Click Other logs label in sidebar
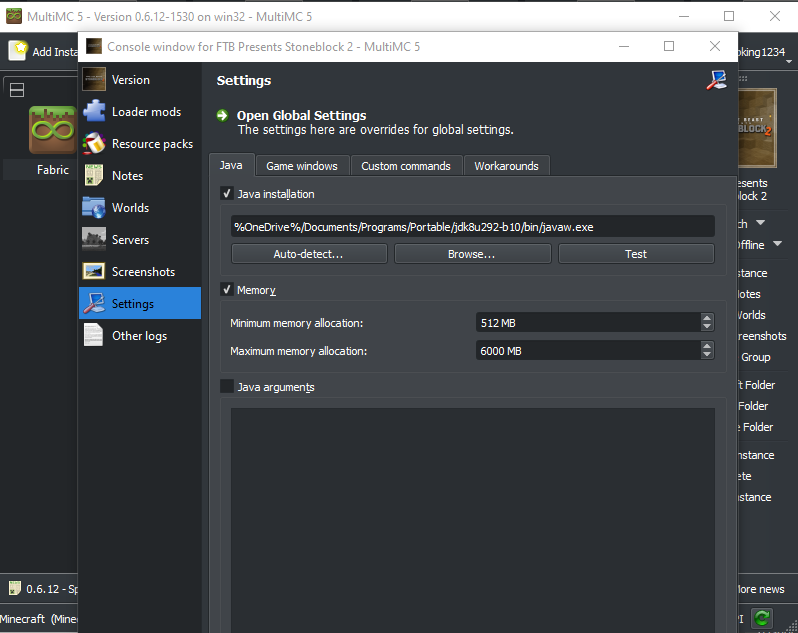 [x=139, y=336]
